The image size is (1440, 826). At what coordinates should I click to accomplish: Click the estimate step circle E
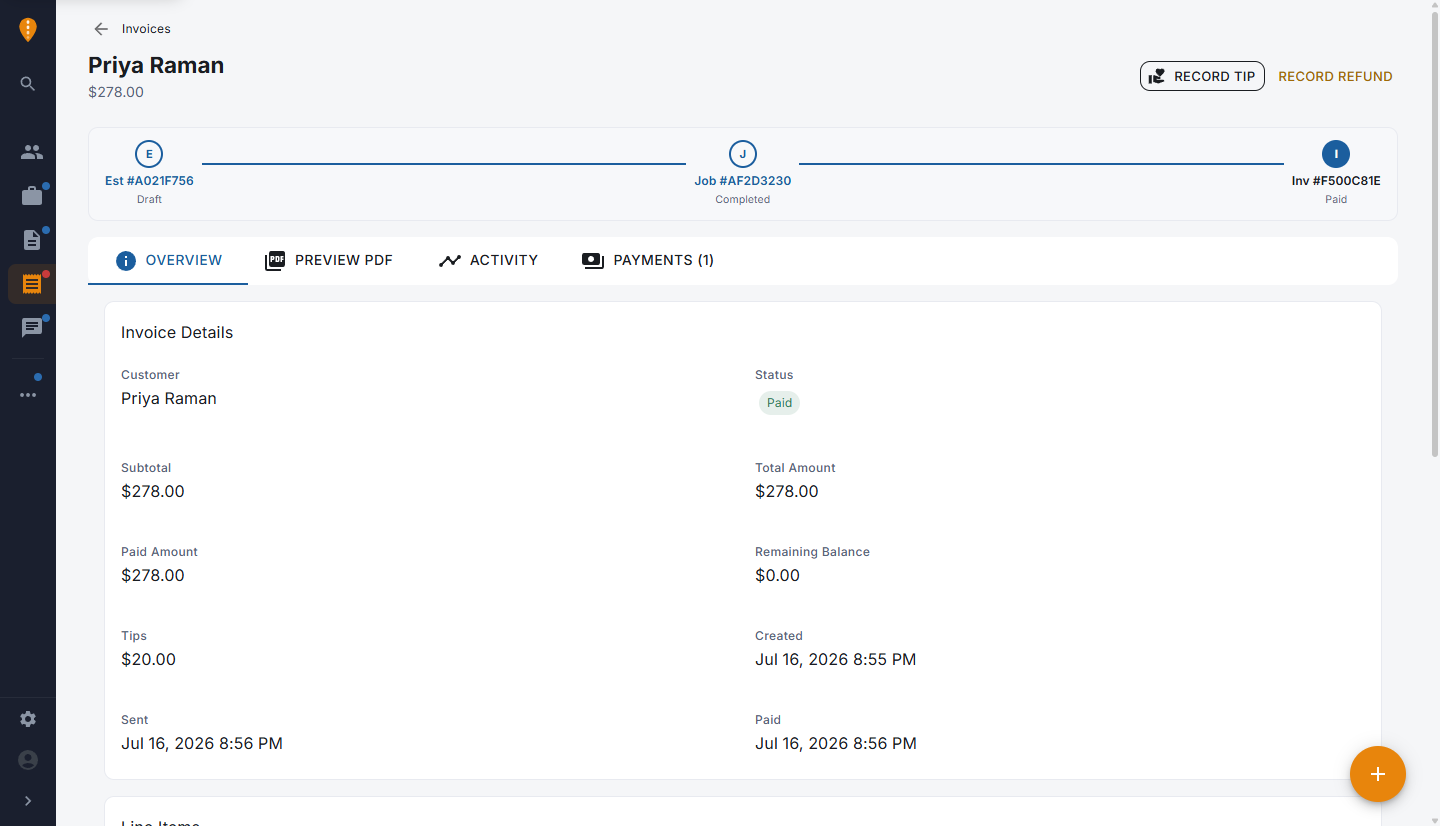149,154
